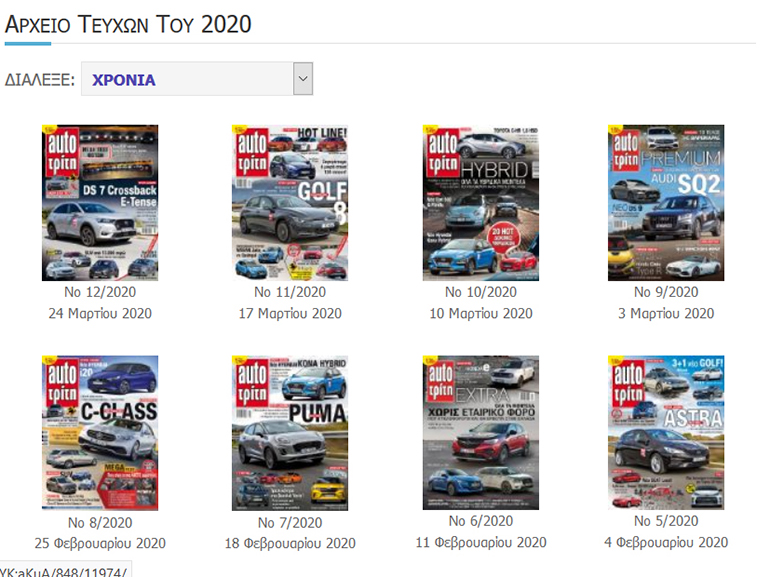Viewport: 770px width, 577px height.
Task: Open the DS 7 Crossback issue cover
Action: (x=100, y=203)
